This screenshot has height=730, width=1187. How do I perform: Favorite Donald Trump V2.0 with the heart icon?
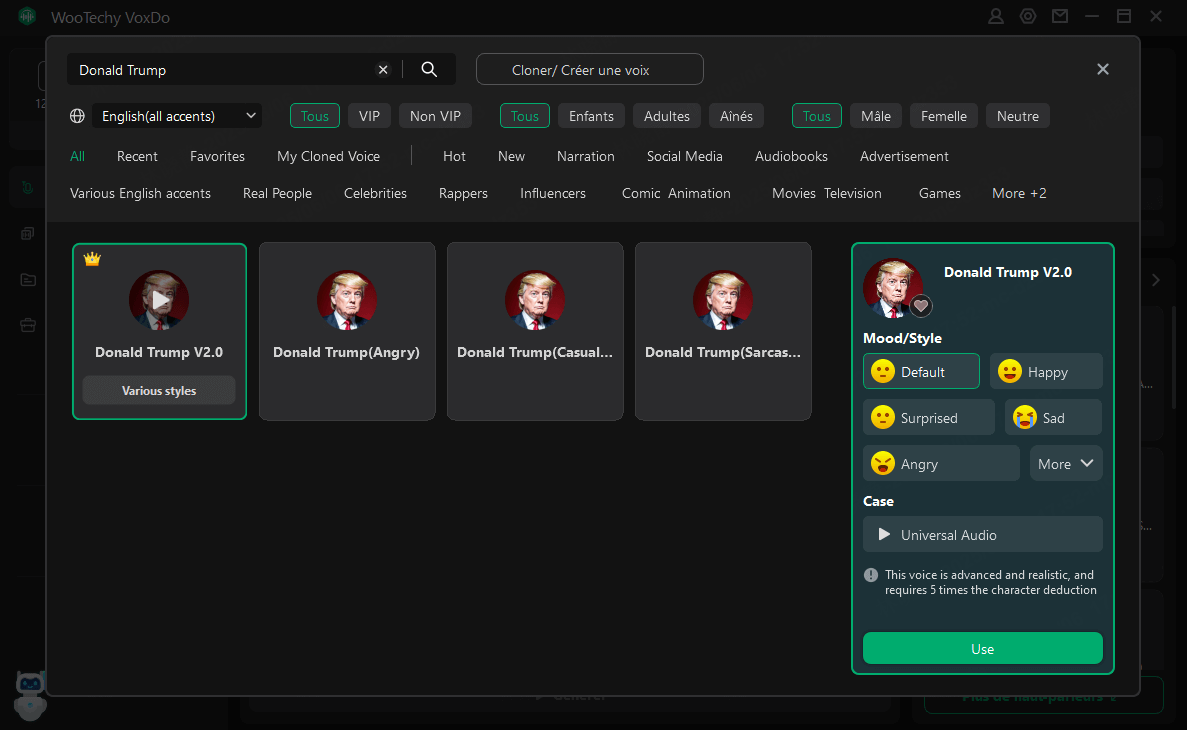(921, 305)
